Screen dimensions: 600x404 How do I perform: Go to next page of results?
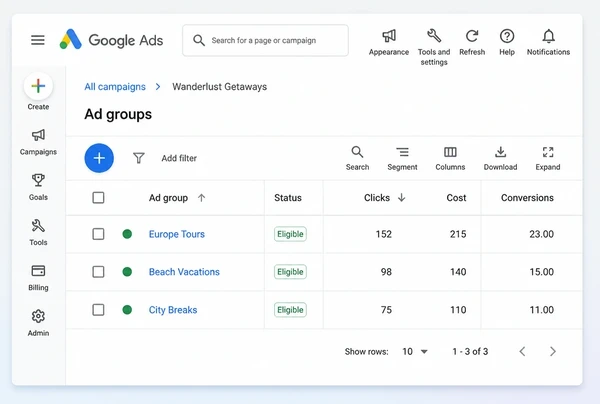click(x=553, y=351)
